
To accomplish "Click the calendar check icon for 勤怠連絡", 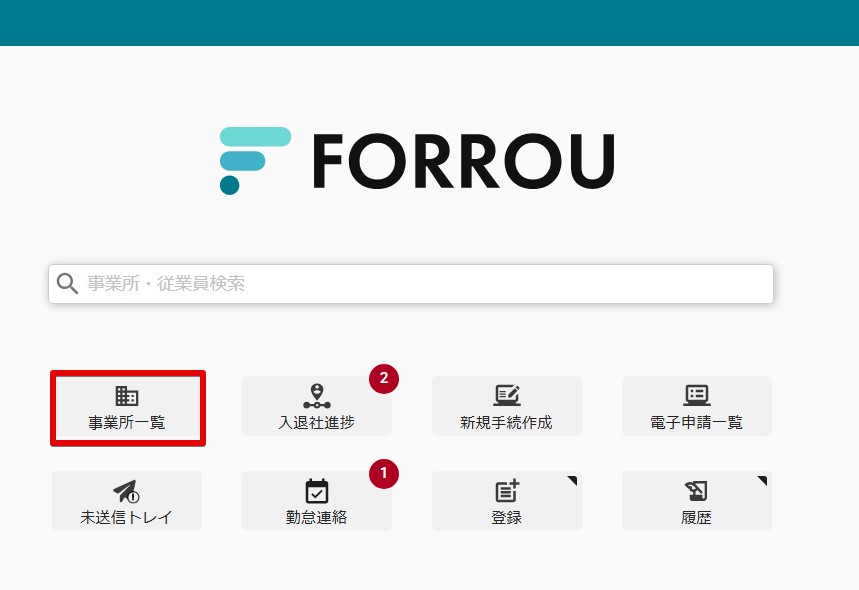I will 317,491.
